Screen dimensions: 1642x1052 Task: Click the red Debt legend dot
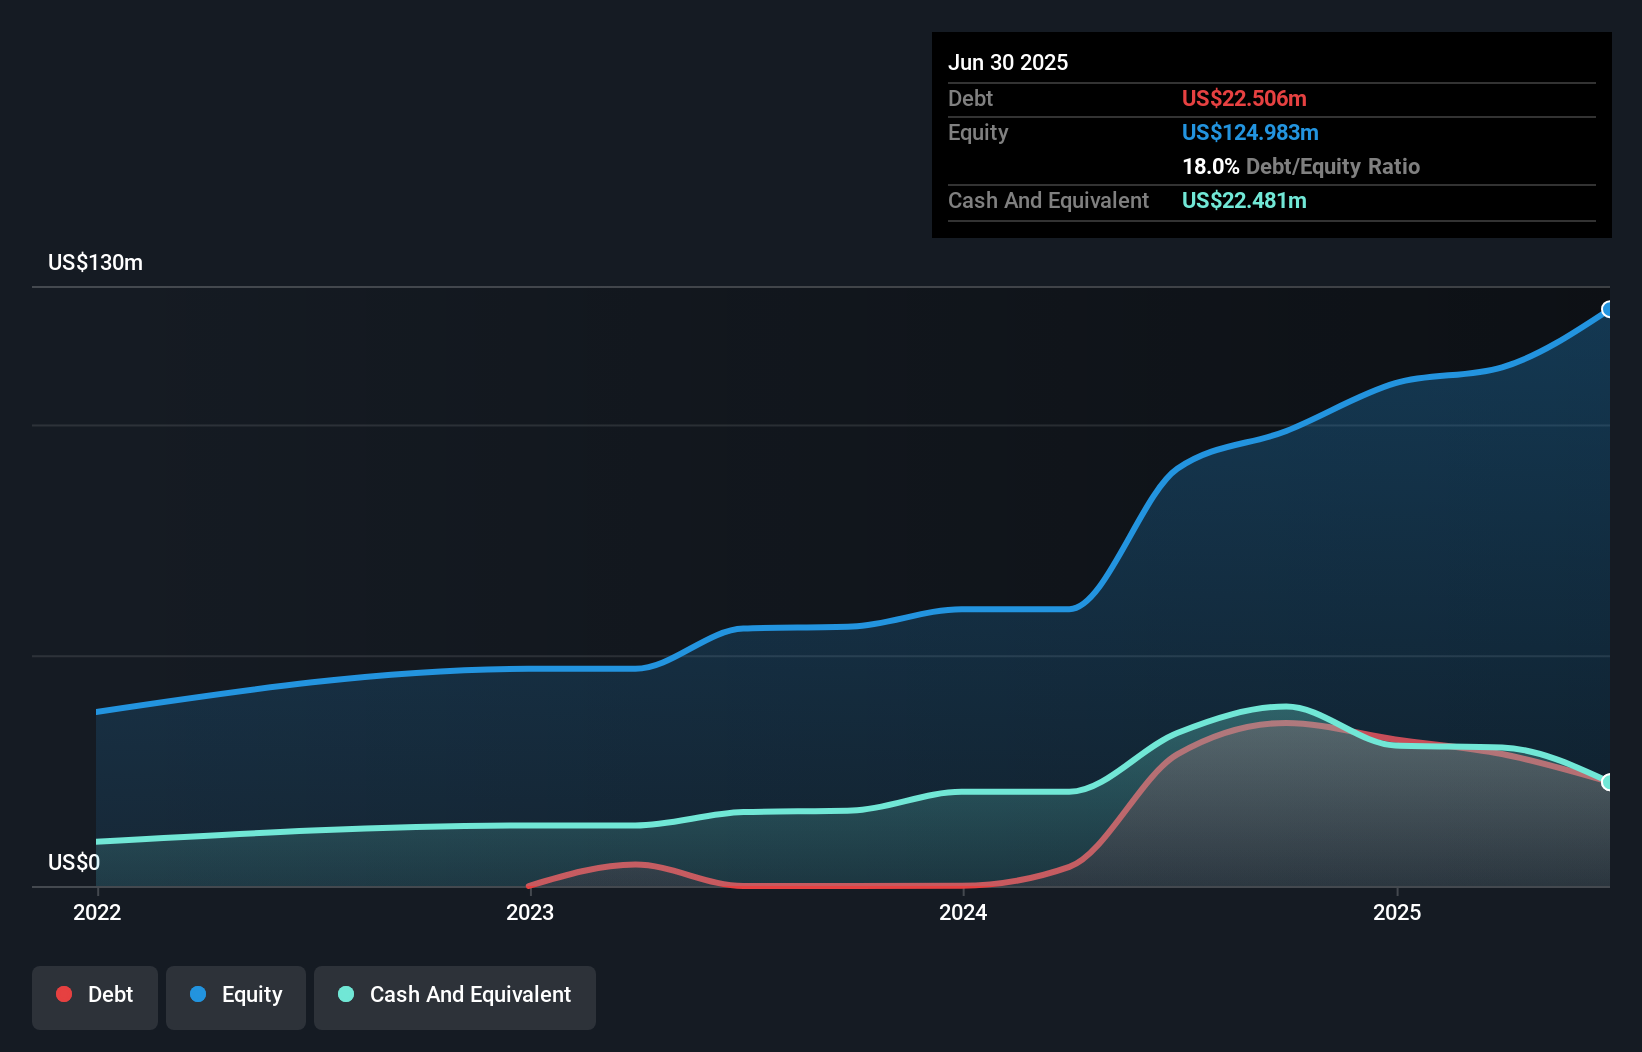pyautogui.click(x=64, y=994)
